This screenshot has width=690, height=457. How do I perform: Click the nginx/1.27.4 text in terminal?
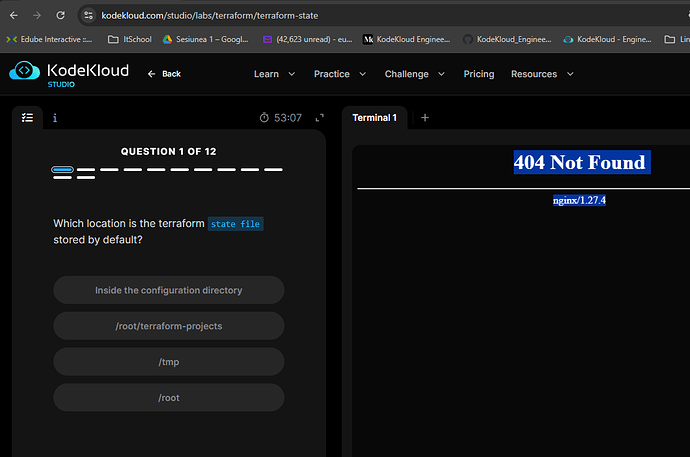click(579, 200)
